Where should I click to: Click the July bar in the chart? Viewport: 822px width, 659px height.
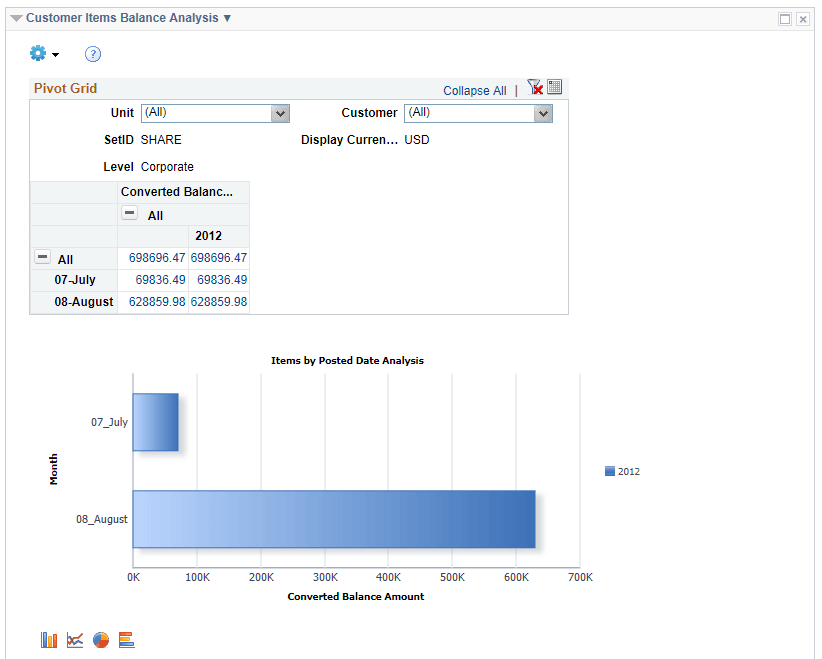pos(155,422)
